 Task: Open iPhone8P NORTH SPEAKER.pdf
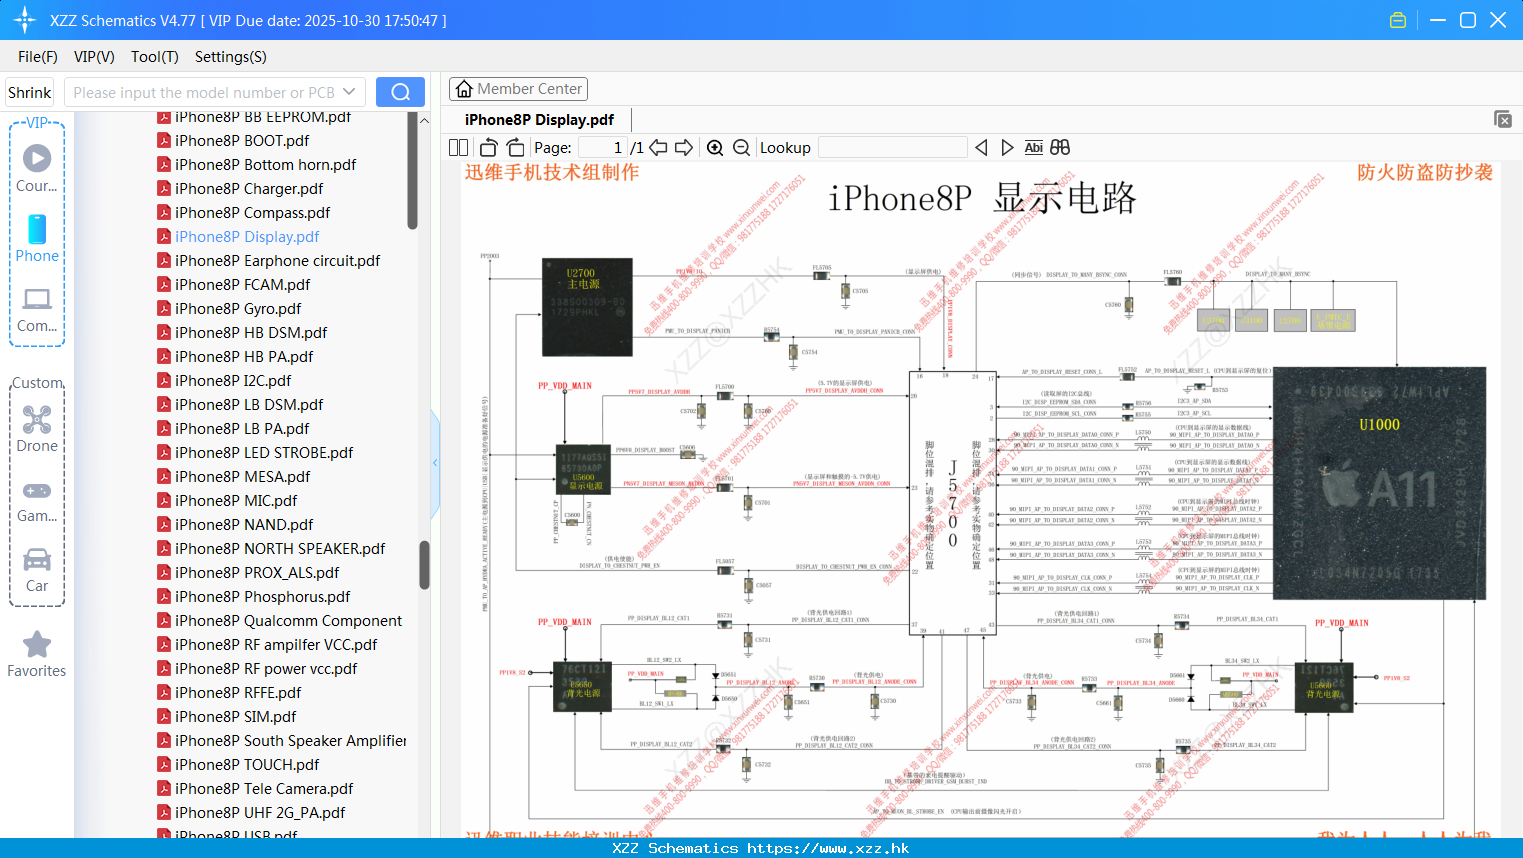pyautogui.click(x=280, y=549)
